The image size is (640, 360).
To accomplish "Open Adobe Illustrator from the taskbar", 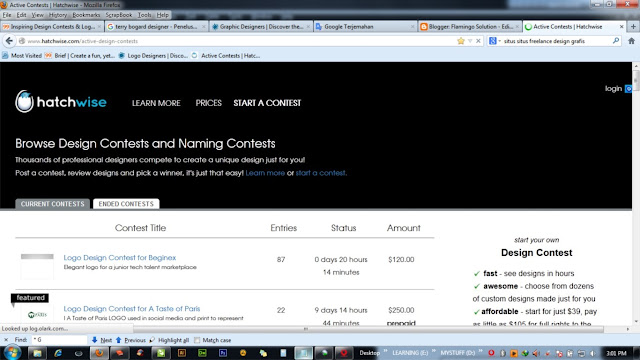I will pyautogui.click(x=182, y=353).
